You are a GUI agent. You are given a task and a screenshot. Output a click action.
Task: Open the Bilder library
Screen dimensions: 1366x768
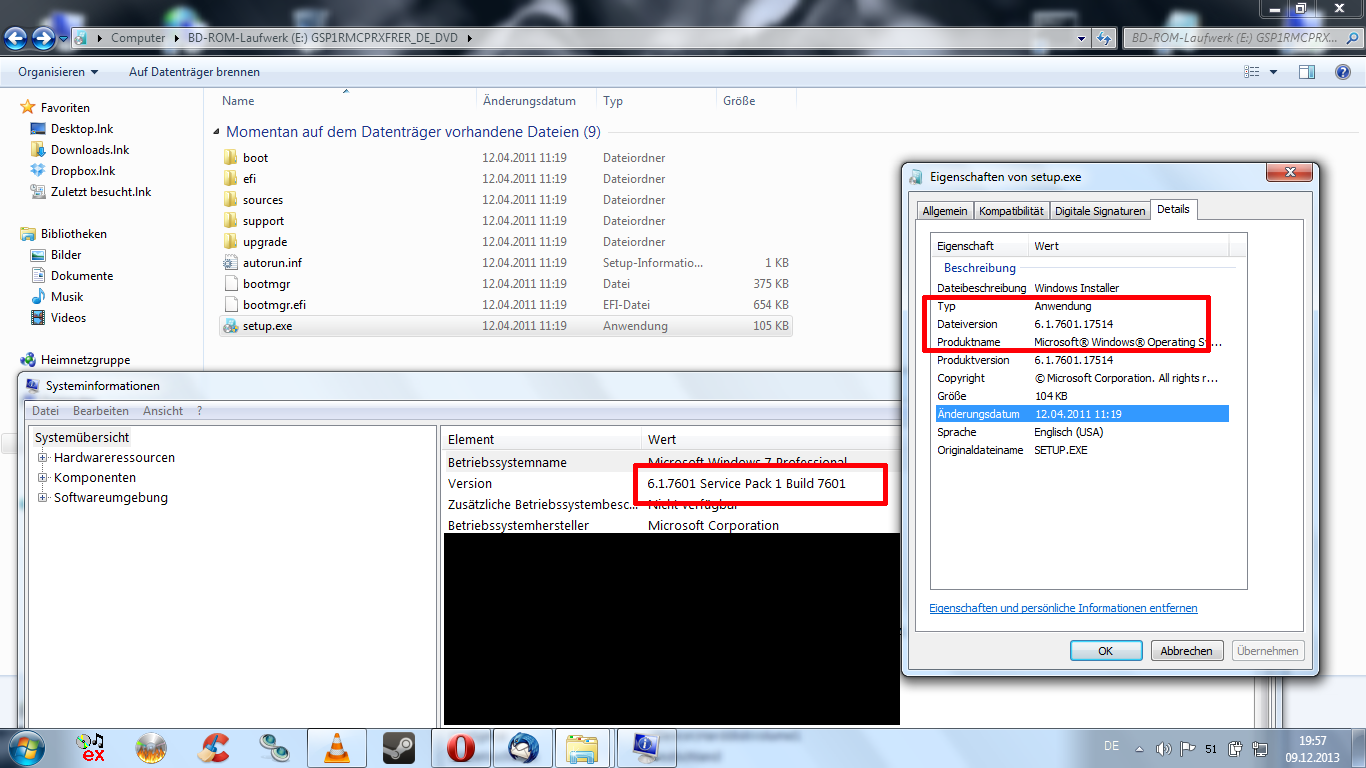(x=66, y=255)
